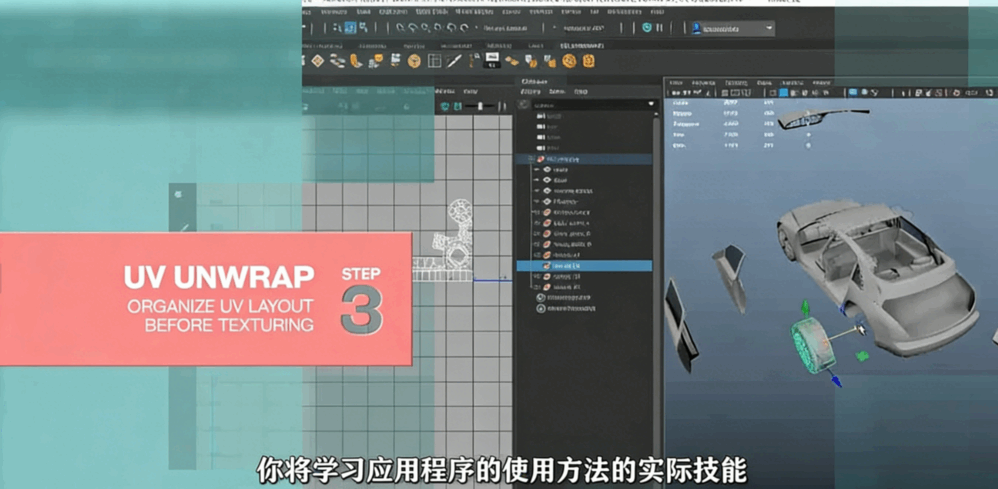Open the account dropdown arrow in status line
This screenshot has width=998, height=489.
pyautogui.click(x=769, y=28)
